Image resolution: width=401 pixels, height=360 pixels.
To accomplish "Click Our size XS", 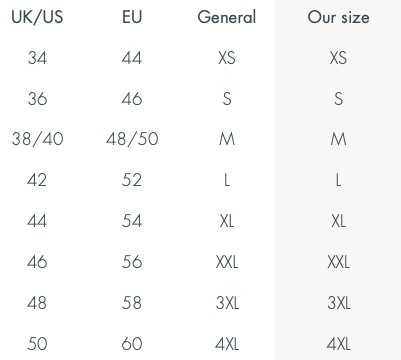I will pos(338,58).
